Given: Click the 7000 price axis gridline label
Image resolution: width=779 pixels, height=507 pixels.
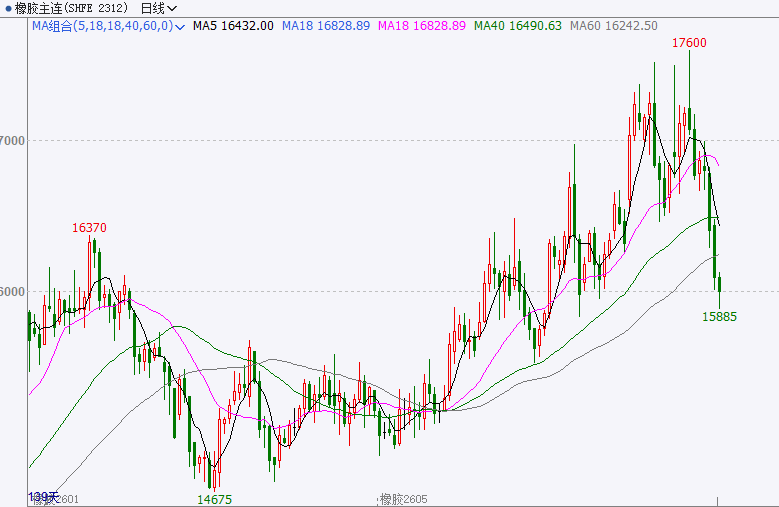Looking at the screenshot, I should (14, 141).
